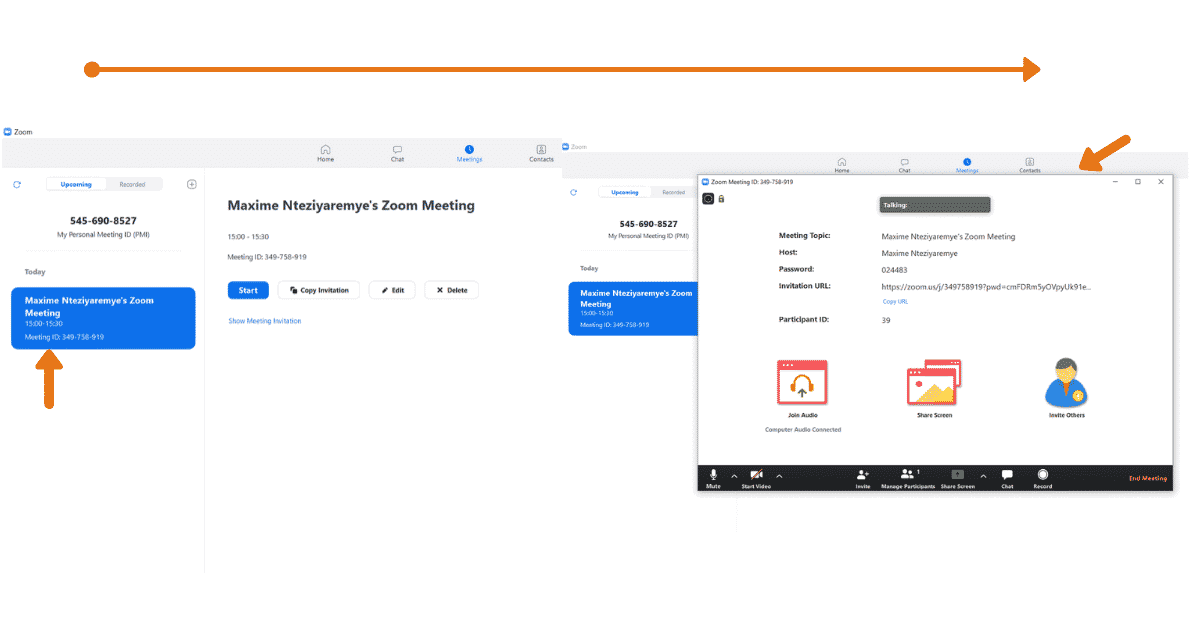The height and width of the screenshot is (628, 1200).
Task: Select Upcoming tab in right background window
Action: point(625,192)
